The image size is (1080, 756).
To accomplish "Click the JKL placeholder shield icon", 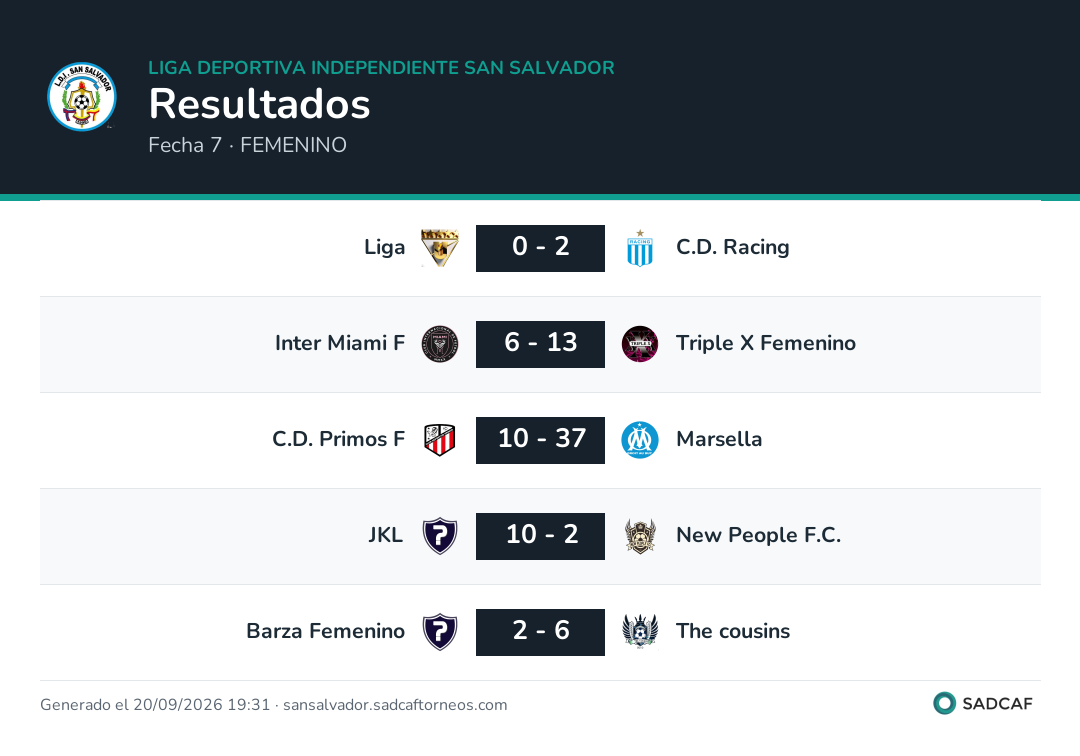I will point(439,536).
